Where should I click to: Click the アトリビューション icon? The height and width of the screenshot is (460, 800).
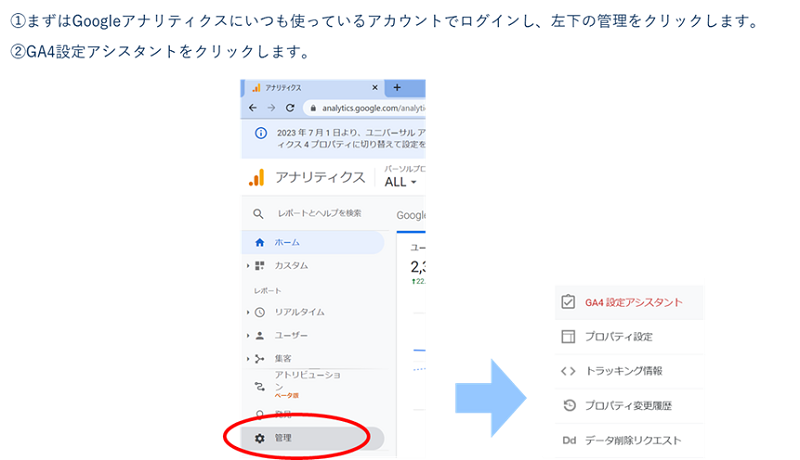pos(260,386)
